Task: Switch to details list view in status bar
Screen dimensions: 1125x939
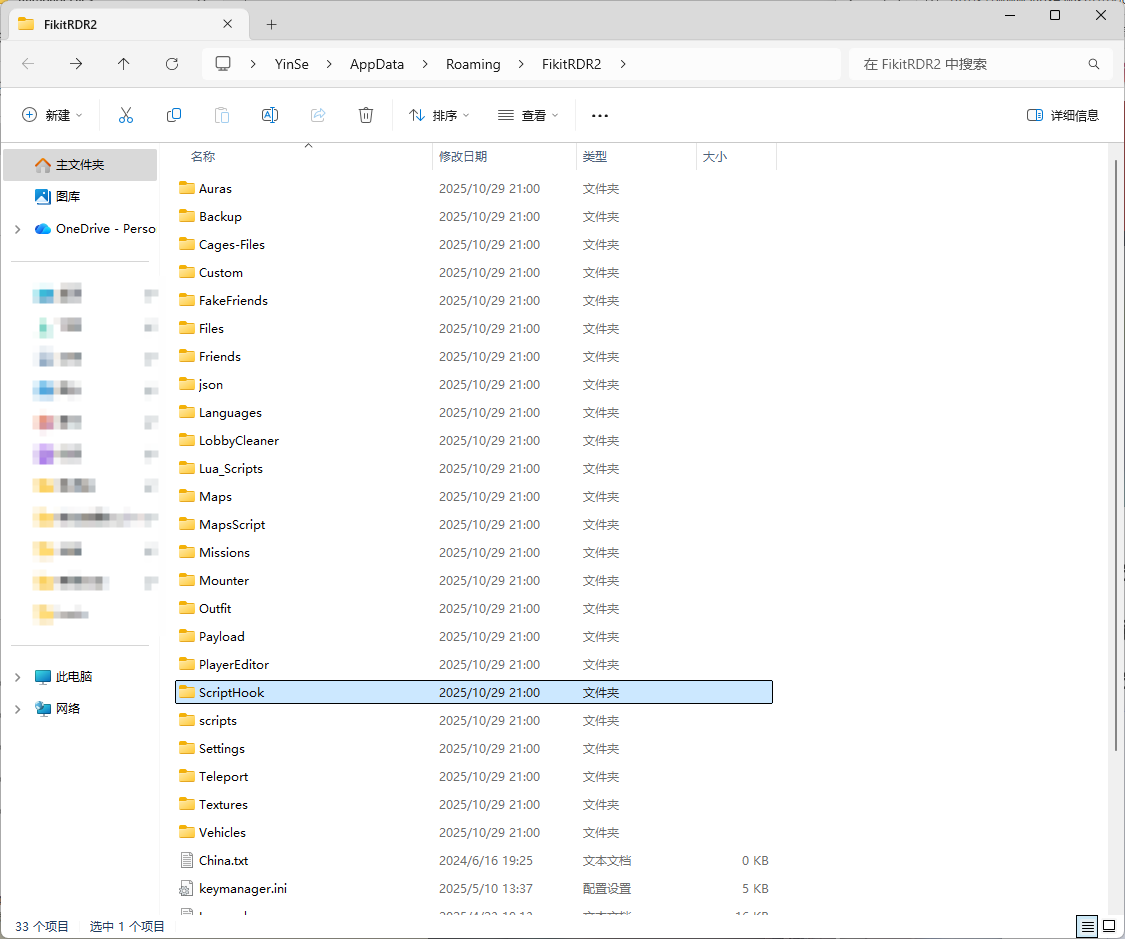Action: (1087, 926)
